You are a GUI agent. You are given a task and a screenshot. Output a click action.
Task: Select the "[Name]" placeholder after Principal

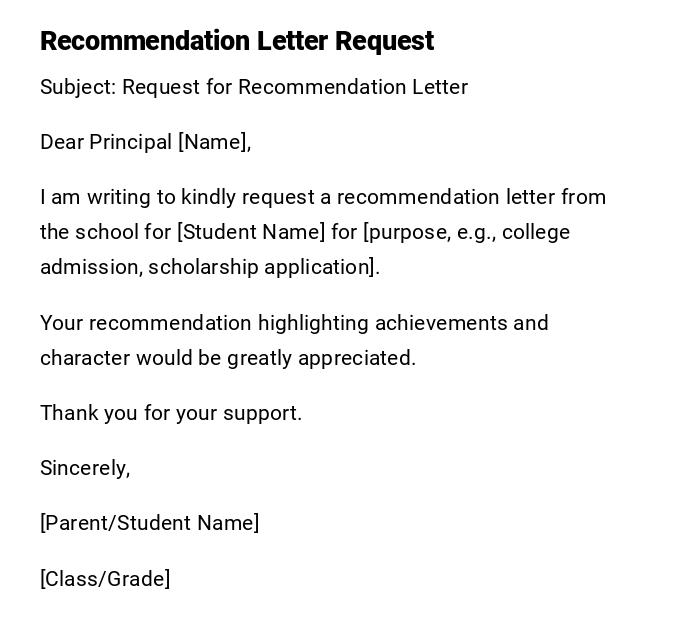click(x=214, y=142)
